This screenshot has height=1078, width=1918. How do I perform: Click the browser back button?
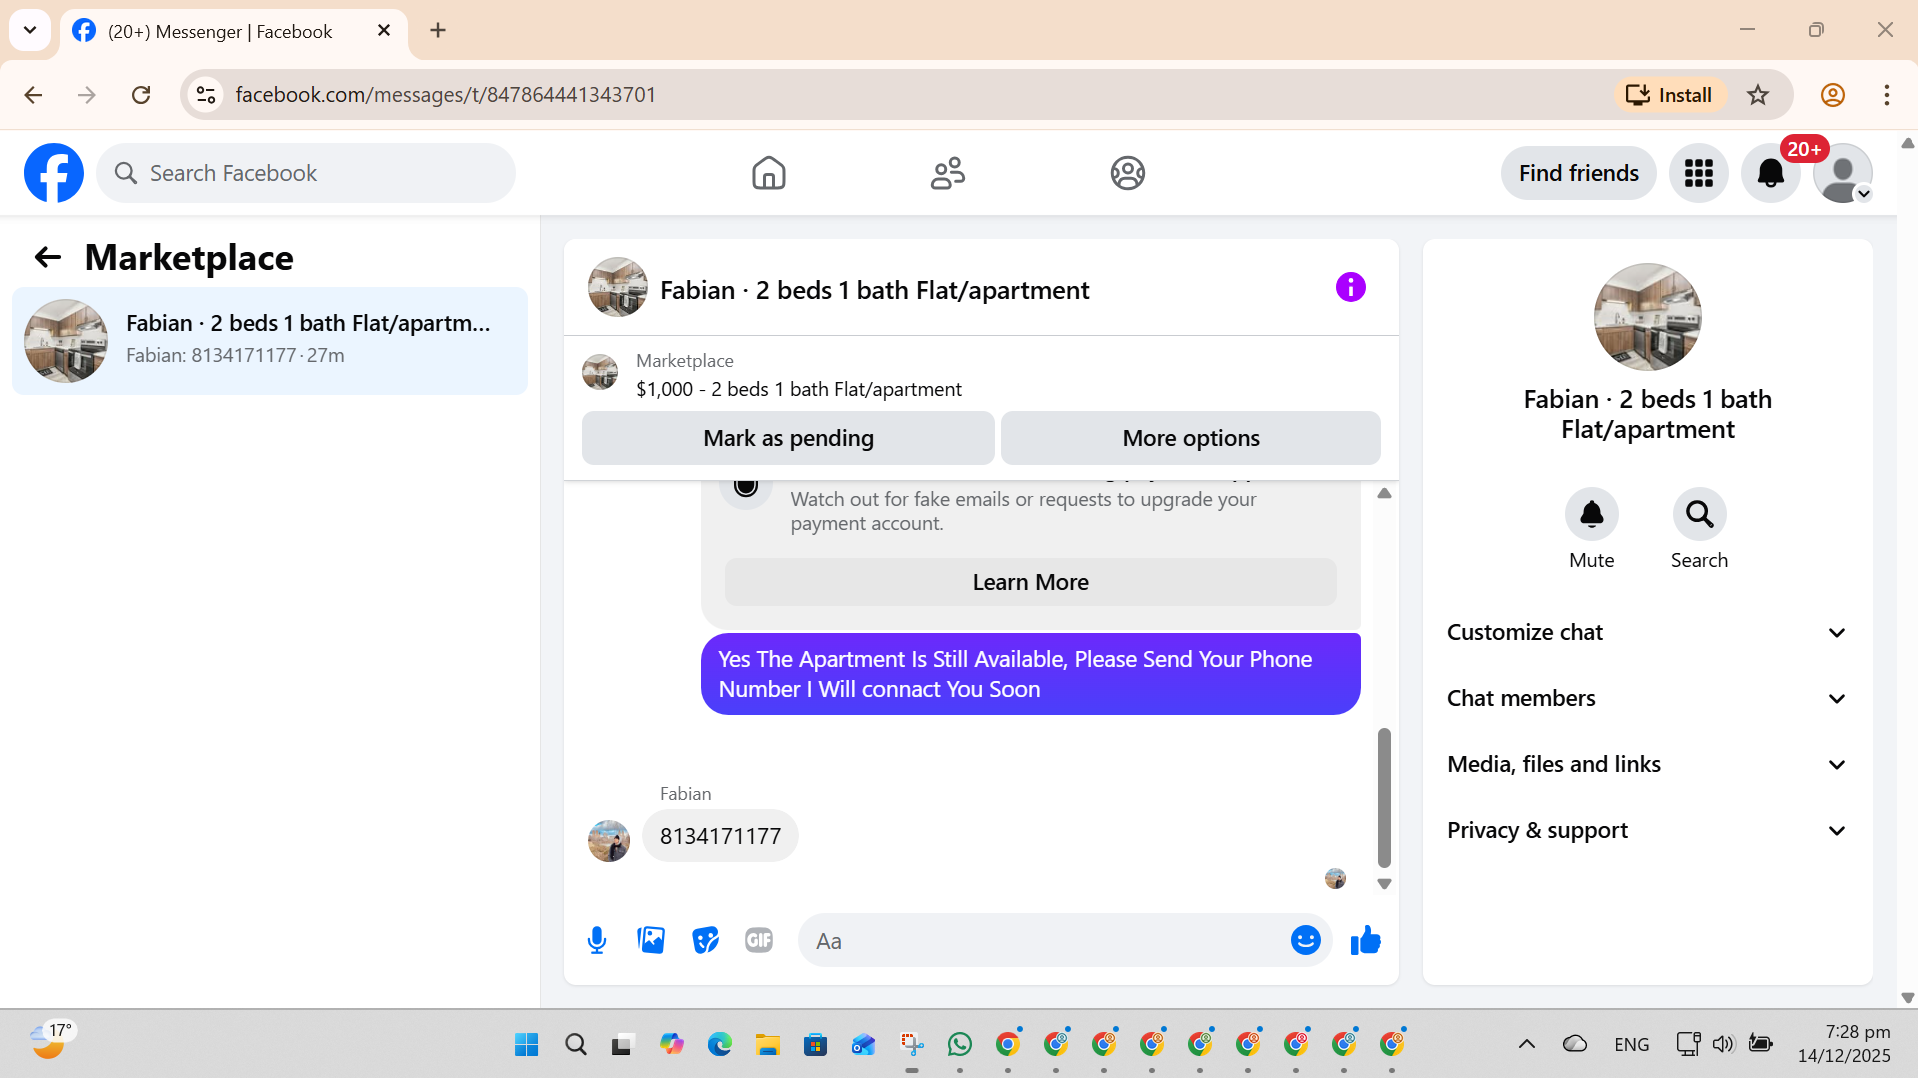click(33, 95)
